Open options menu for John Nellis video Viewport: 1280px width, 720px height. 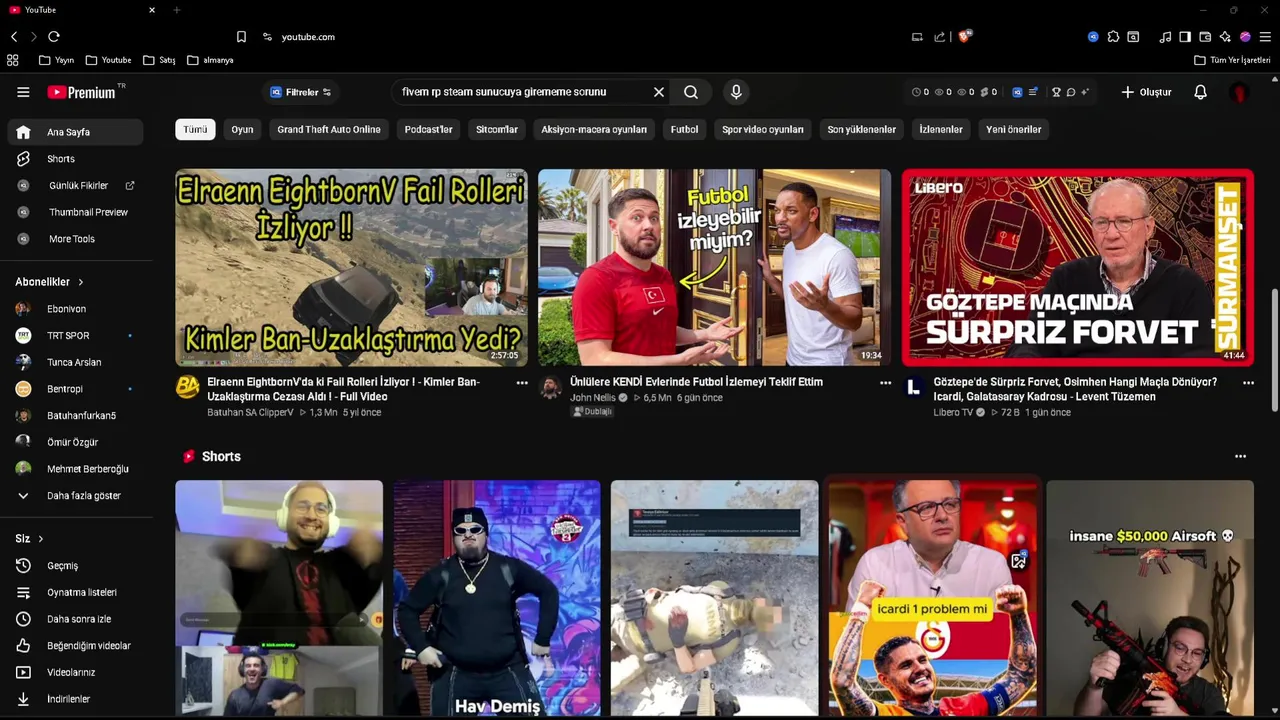(885, 382)
